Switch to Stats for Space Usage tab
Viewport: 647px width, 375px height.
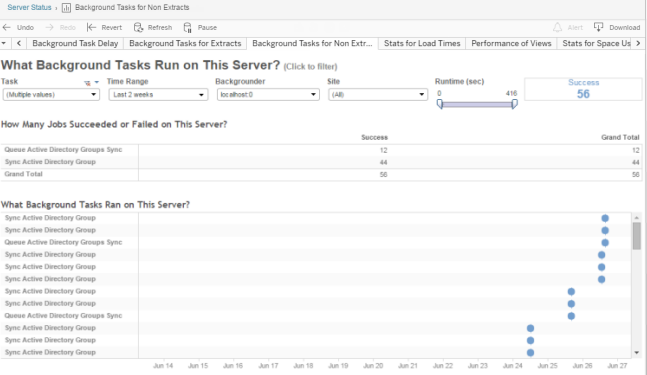tap(596, 43)
